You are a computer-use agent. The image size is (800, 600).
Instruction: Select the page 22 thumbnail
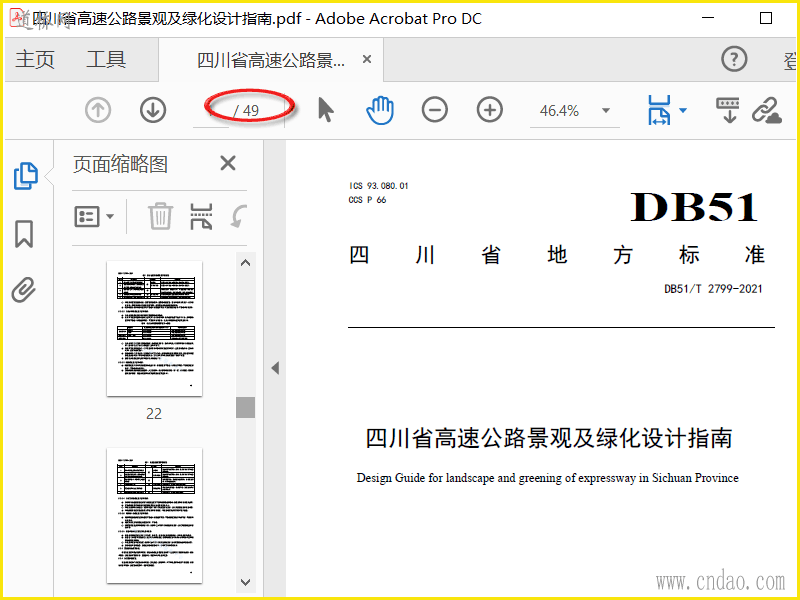point(154,329)
